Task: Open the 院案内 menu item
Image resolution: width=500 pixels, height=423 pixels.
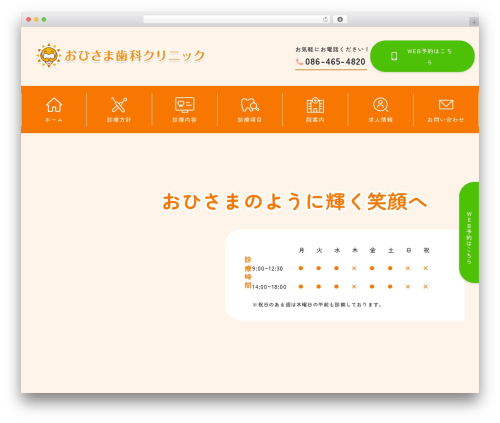Action: click(x=315, y=110)
